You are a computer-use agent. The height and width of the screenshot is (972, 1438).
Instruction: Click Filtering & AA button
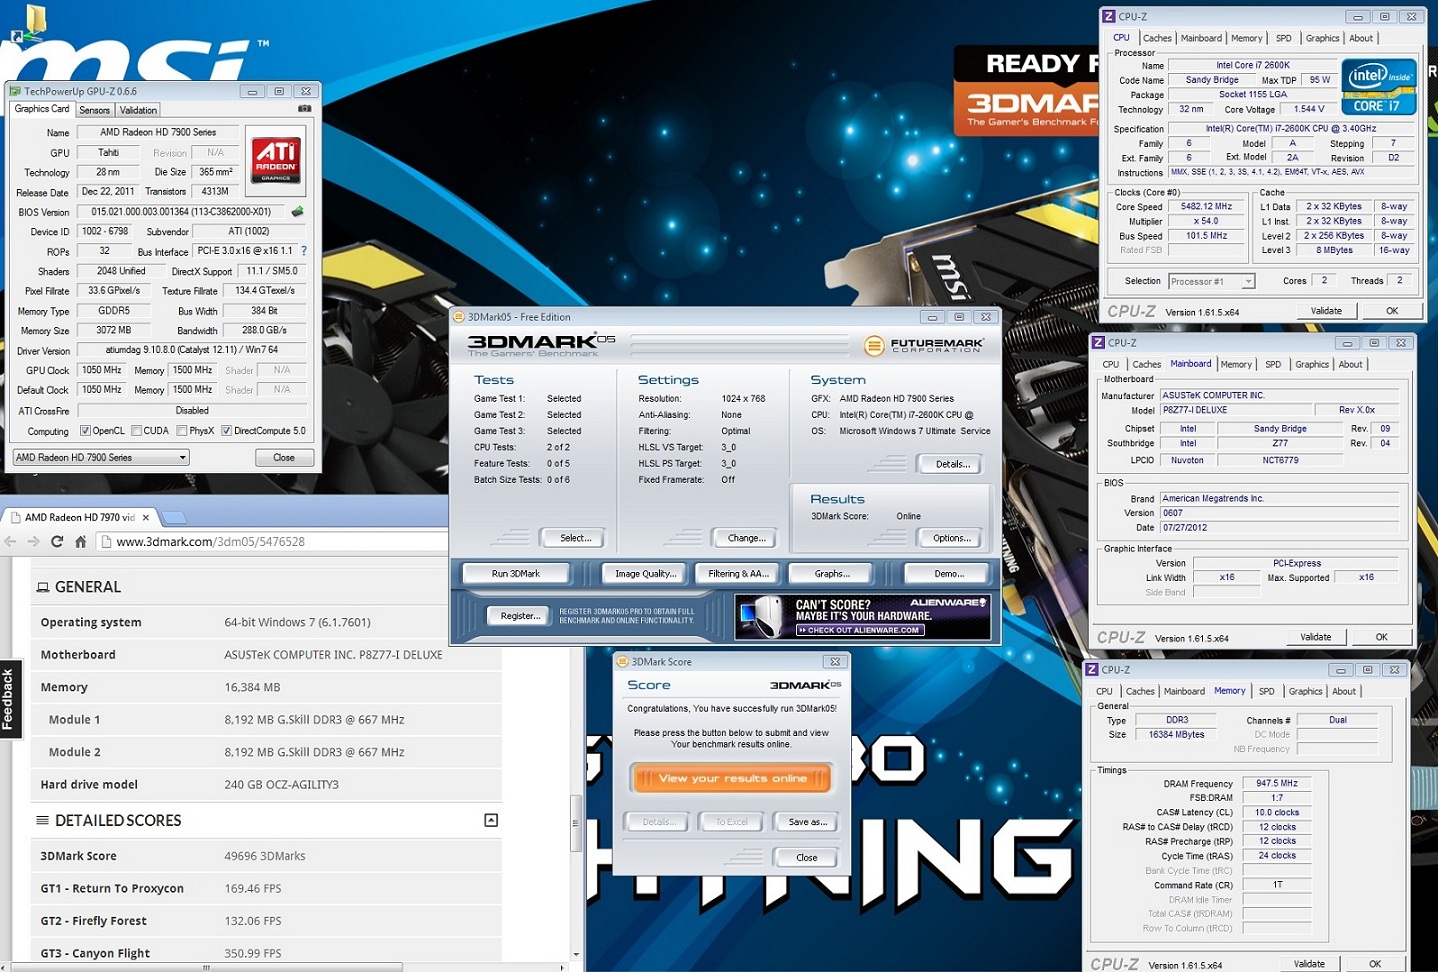click(x=738, y=573)
